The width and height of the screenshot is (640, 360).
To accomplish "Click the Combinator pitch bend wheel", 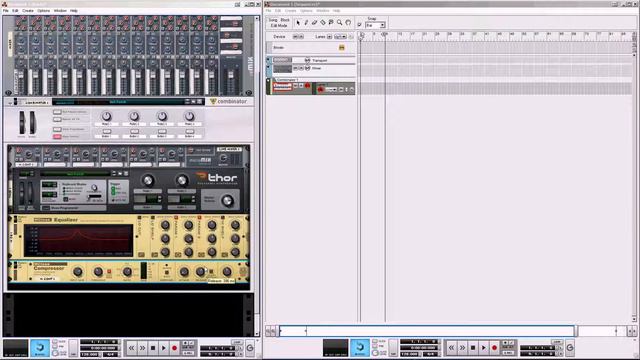I will [22, 122].
